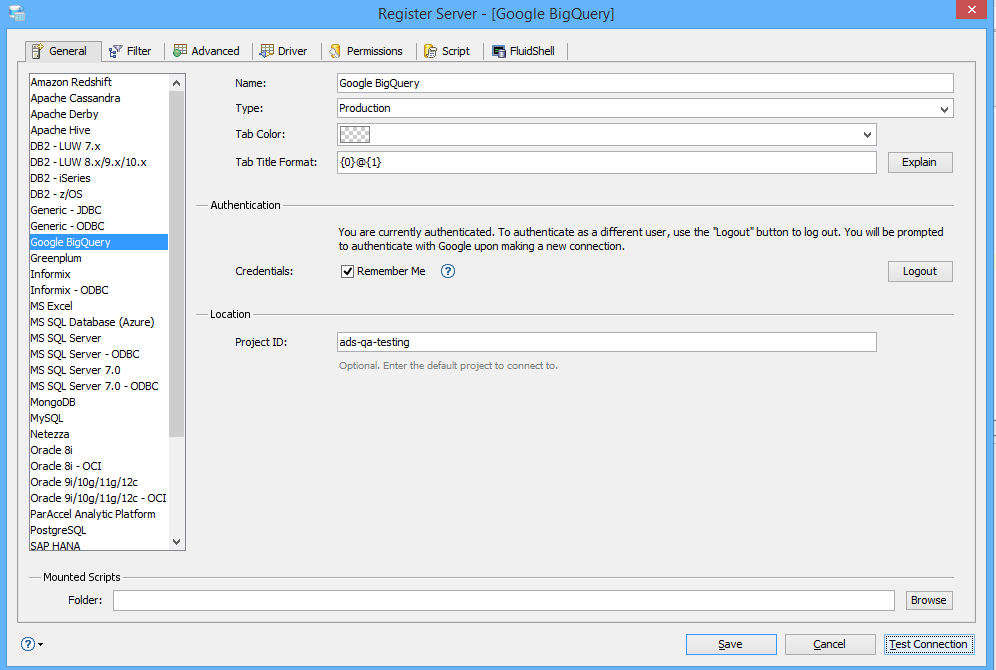Select MS Excel in the list
This screenshot has width=996, height=670.
99,306
